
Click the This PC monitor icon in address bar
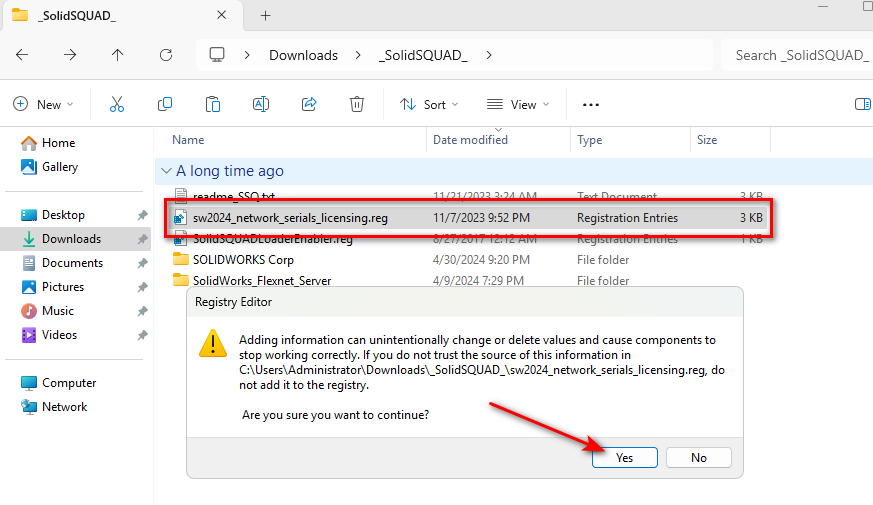217,55
